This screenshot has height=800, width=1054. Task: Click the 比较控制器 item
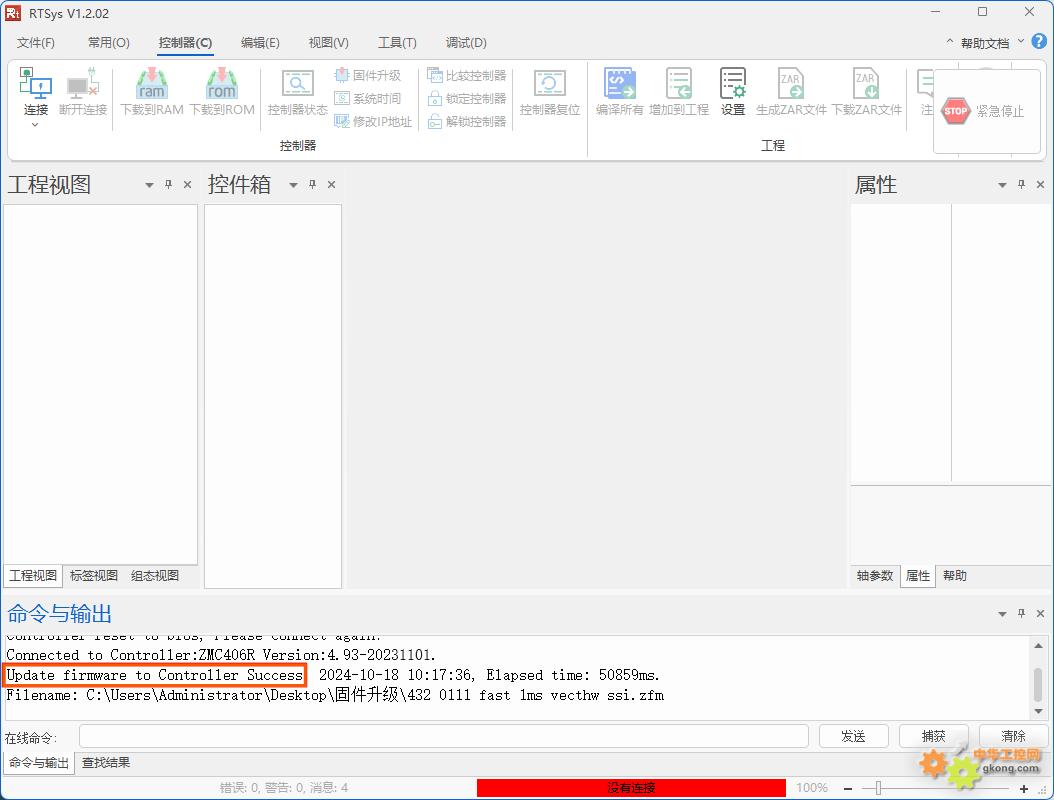pyautogui.click(x=467, y=75)
